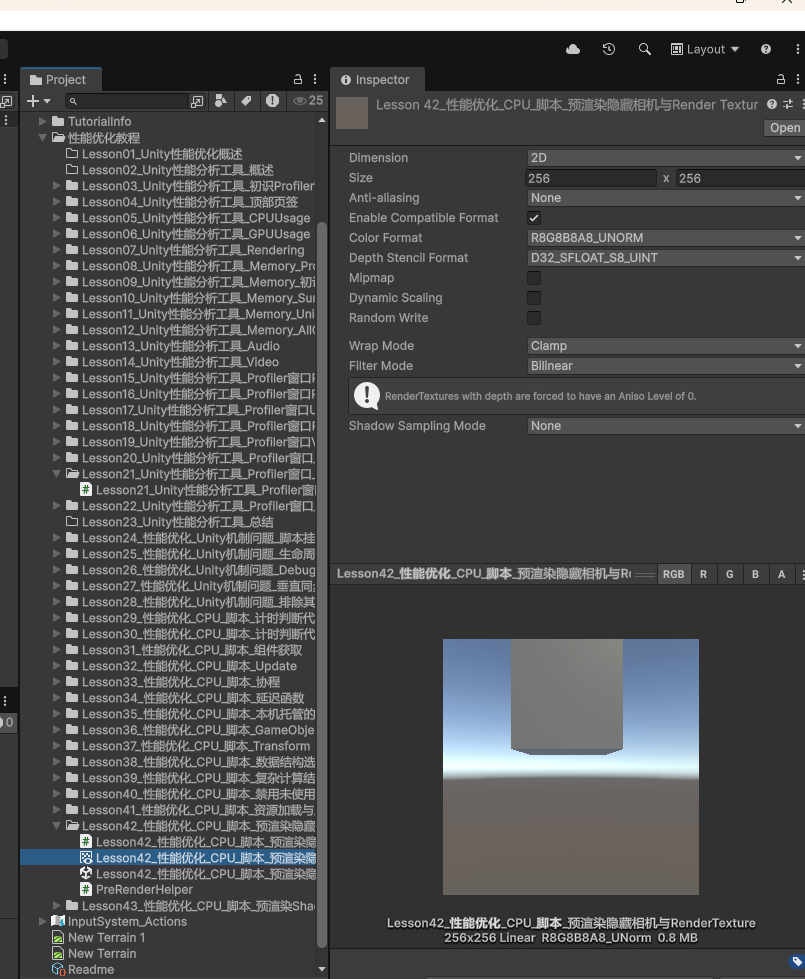Screen dimensions: 805x979
Task: Open Unity cloud services icon
Action: (573, 49)
